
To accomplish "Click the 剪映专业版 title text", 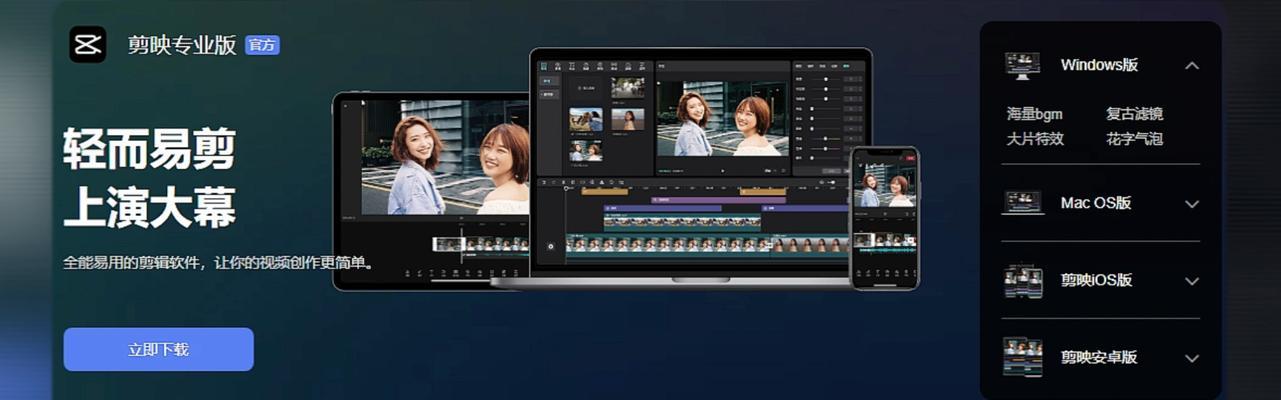I will (x=182, y=45).
